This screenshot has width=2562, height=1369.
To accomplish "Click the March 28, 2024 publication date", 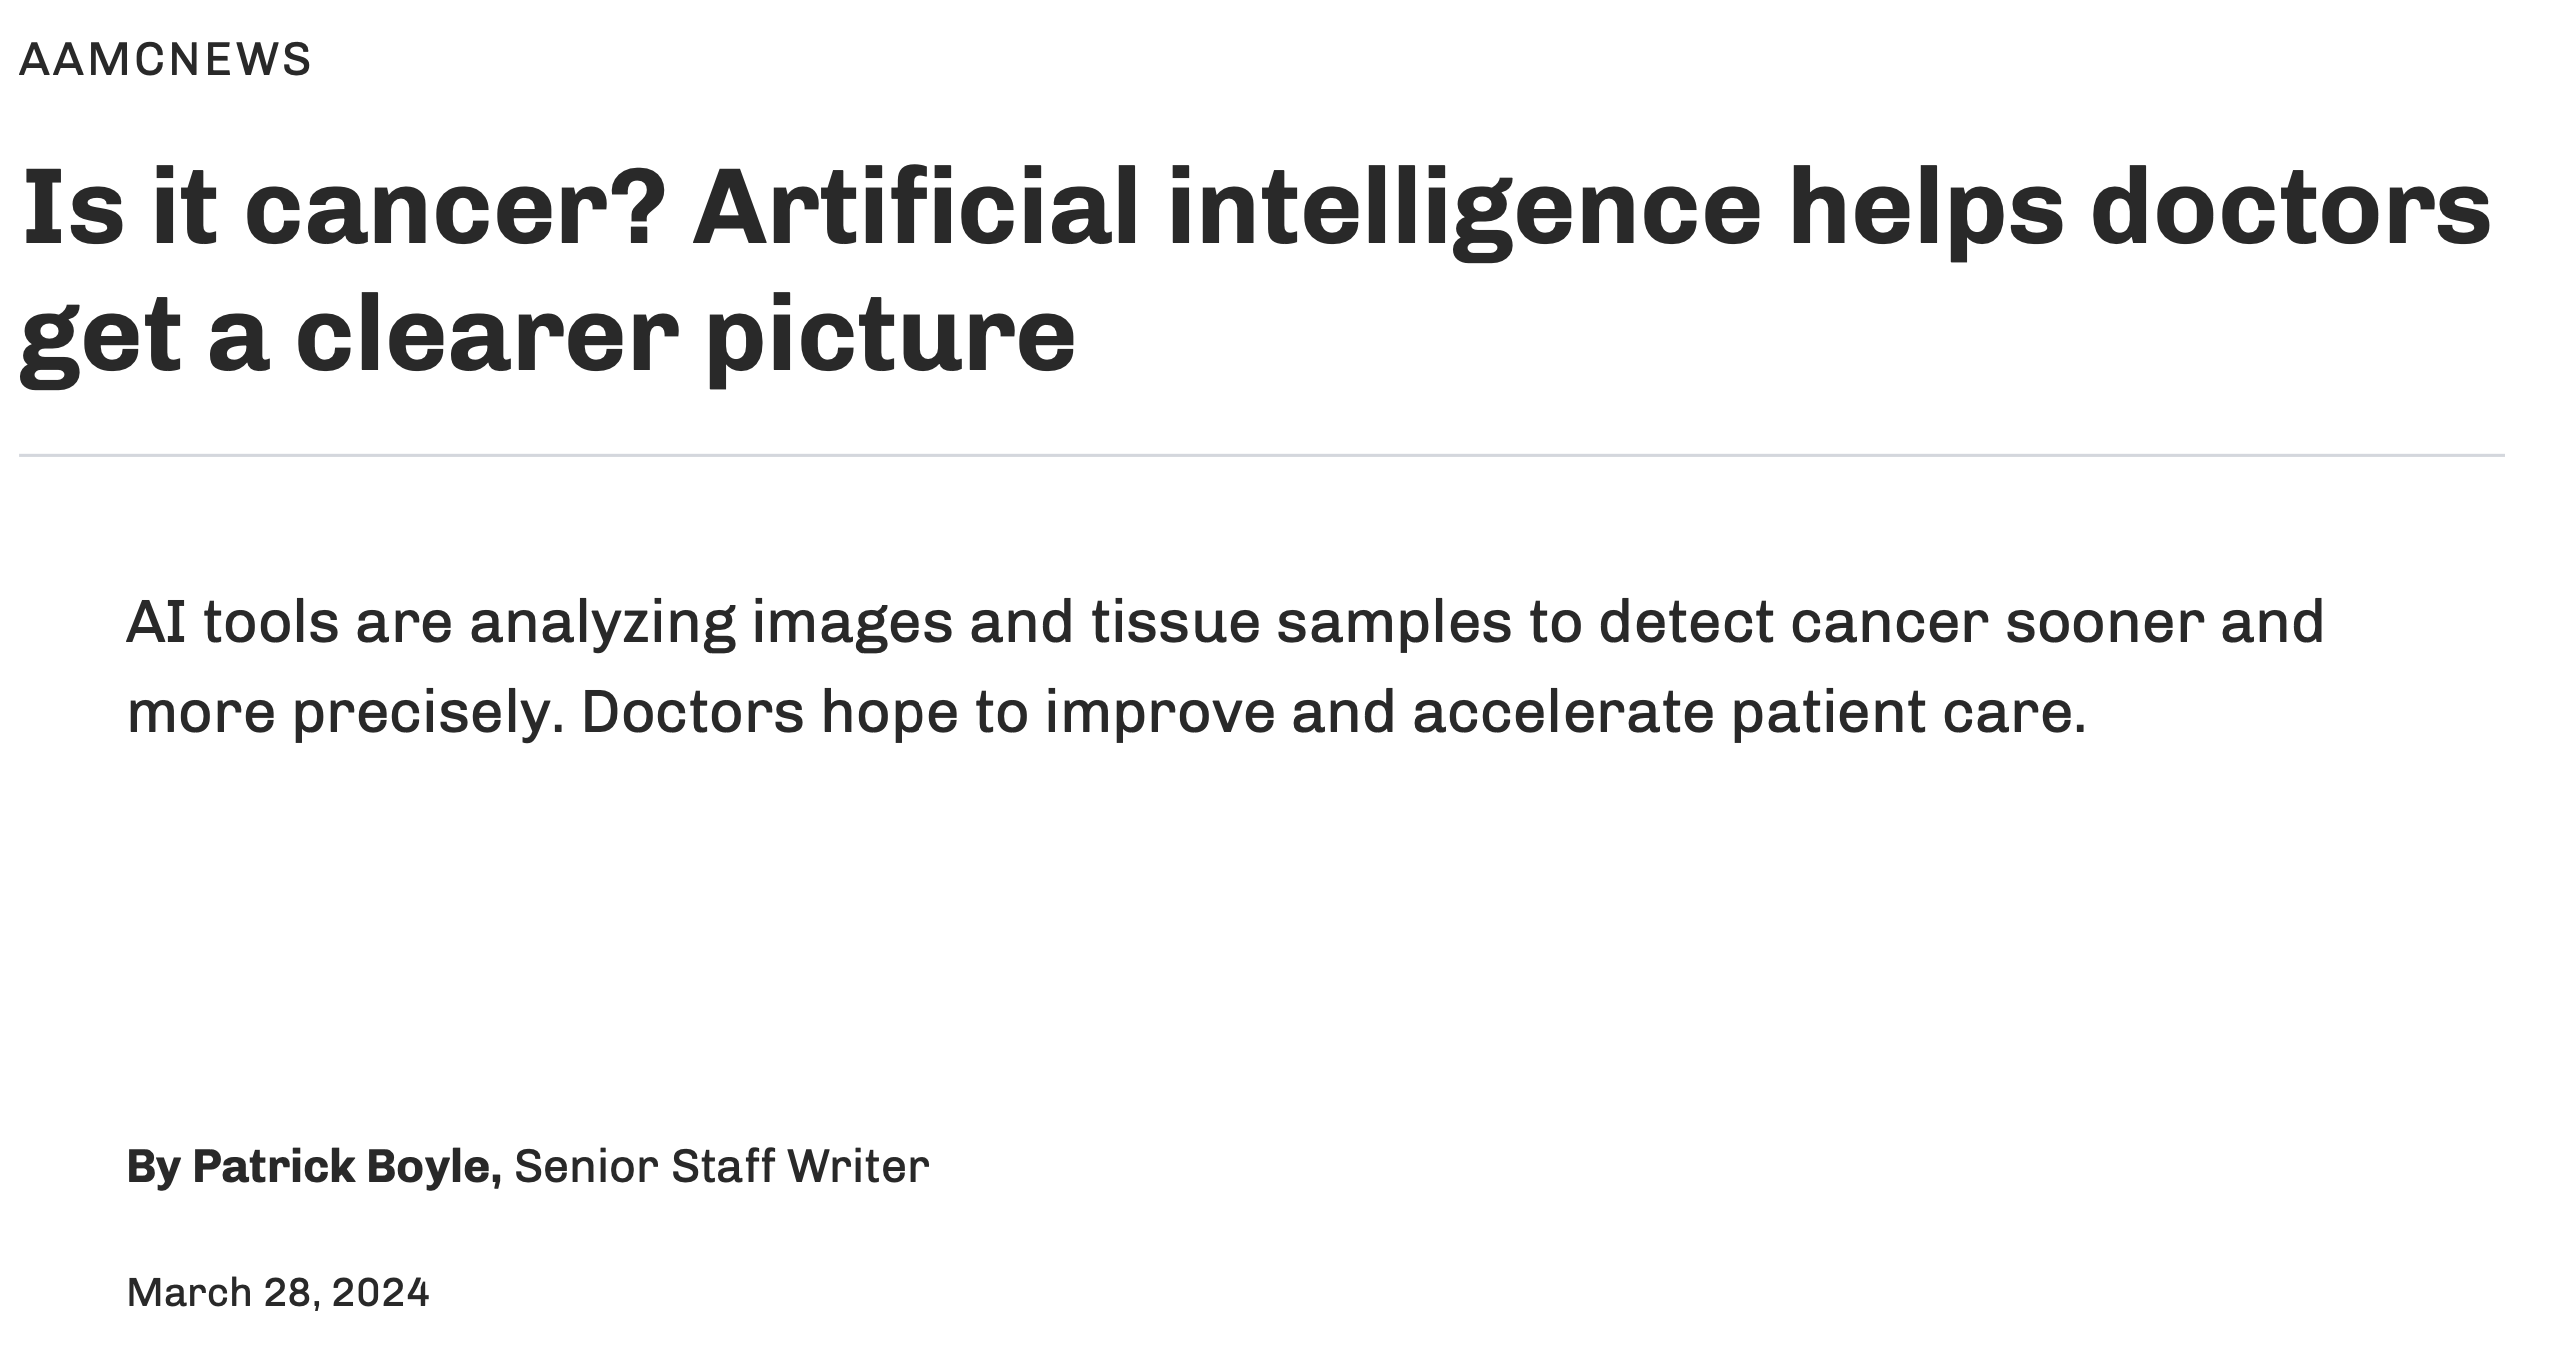I will pos(278,1292).
